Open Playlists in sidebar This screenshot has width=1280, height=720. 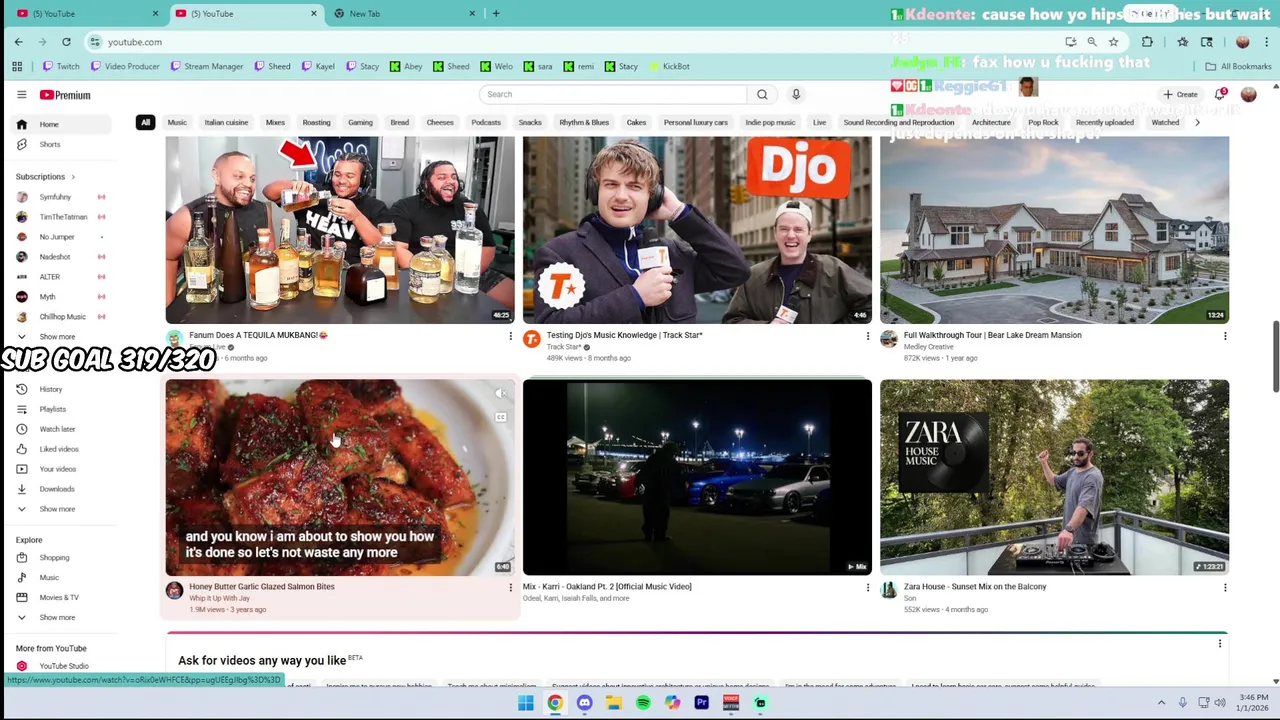60,409
